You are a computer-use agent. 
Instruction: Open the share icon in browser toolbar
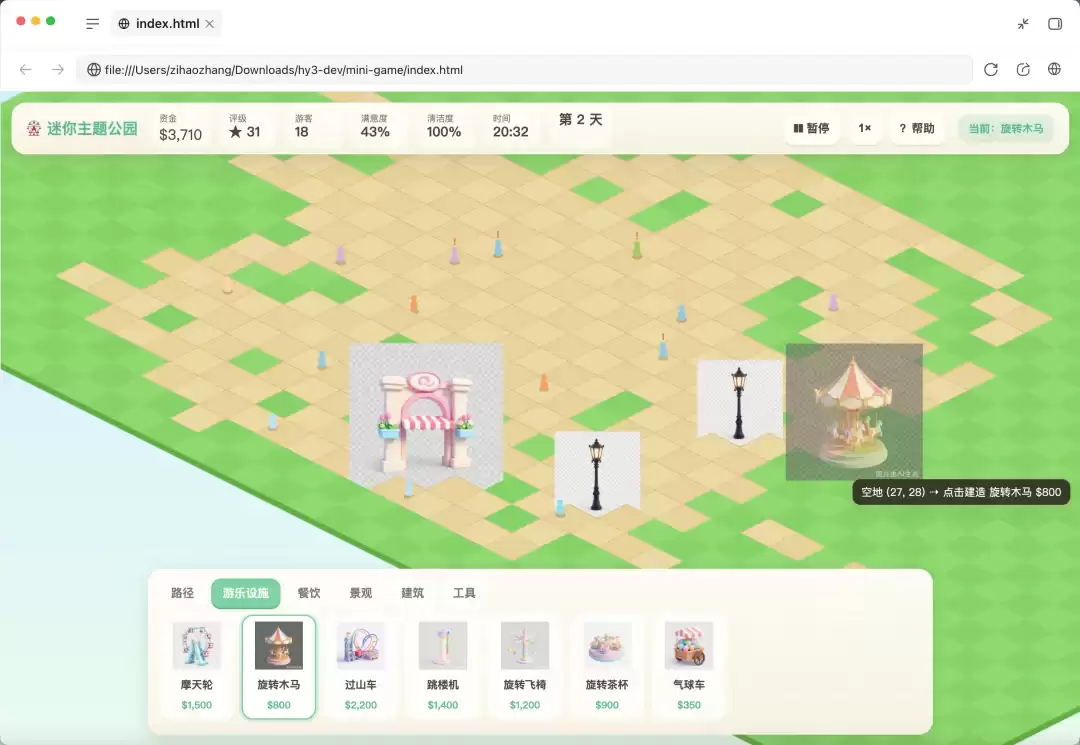[1023, 70]
